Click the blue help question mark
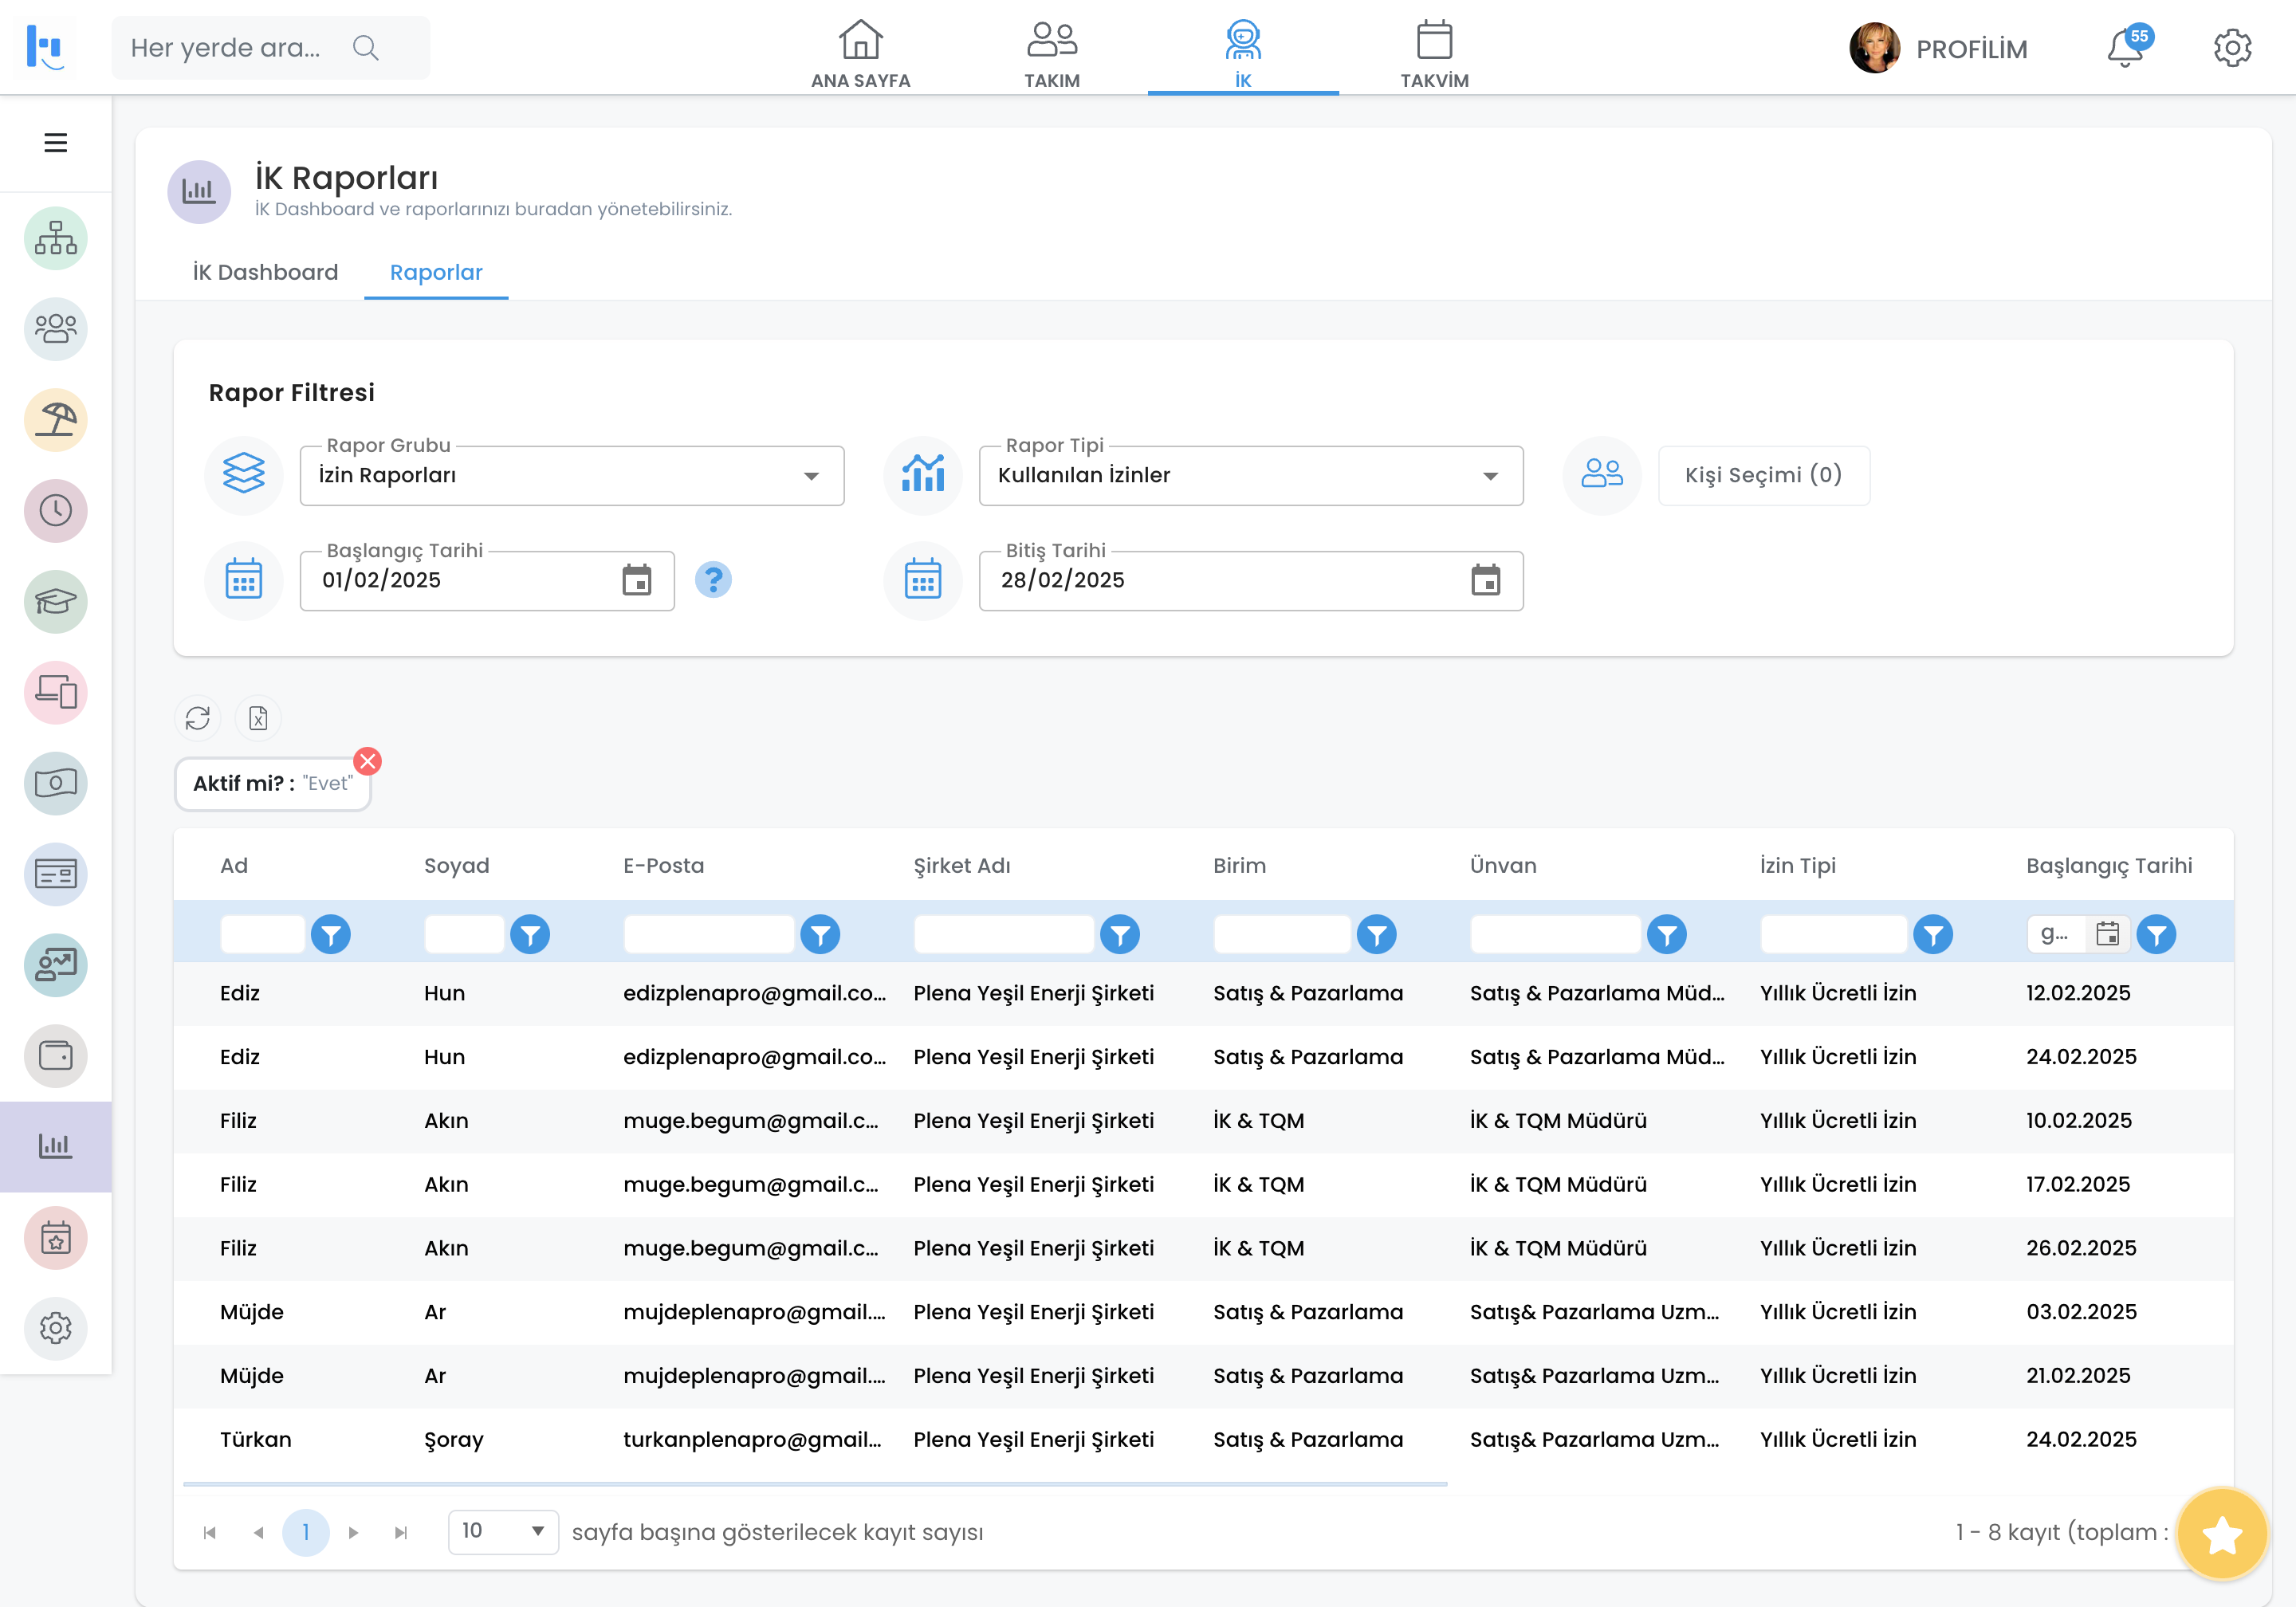The image size is (2296, 1607). (x=713, y=580)
